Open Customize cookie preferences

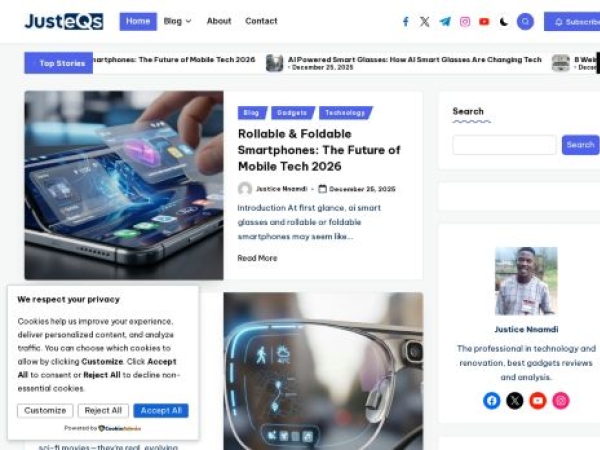[45, 411]
